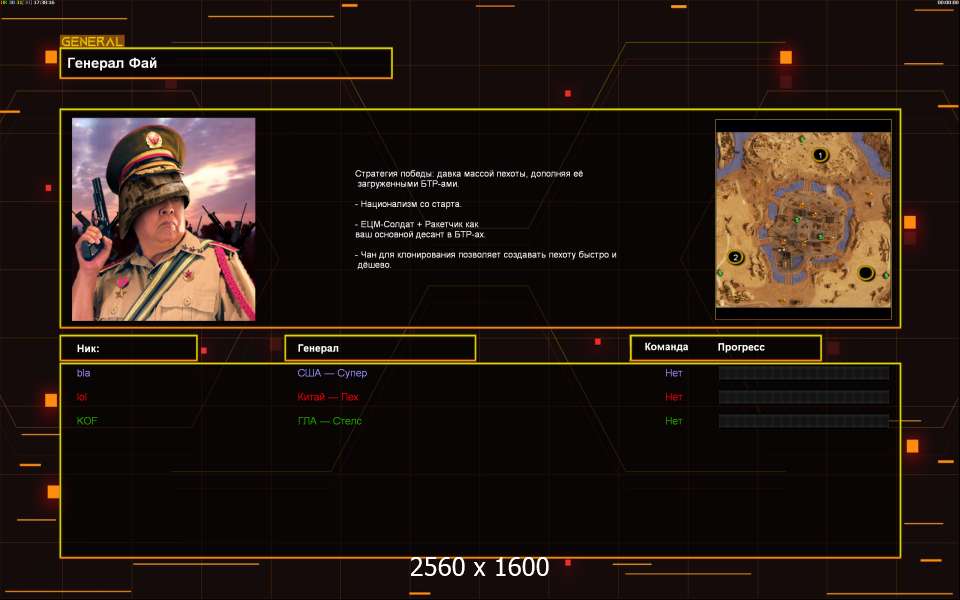The width and height of the screenshot is (960, 600).
Task: Click start position marker 2 on minimap
Action: 736,257
